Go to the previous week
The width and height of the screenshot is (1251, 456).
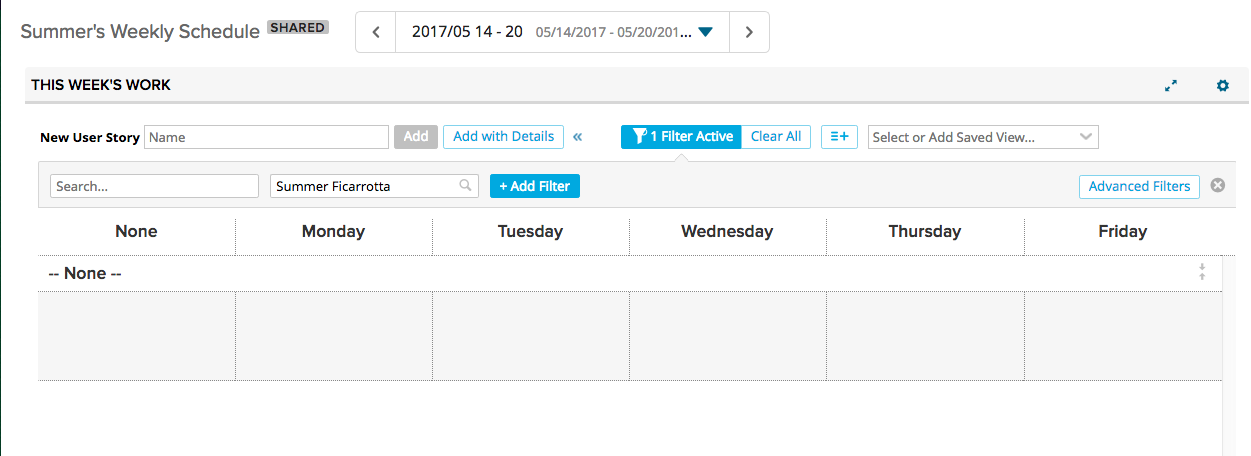[x=376, y=32]
